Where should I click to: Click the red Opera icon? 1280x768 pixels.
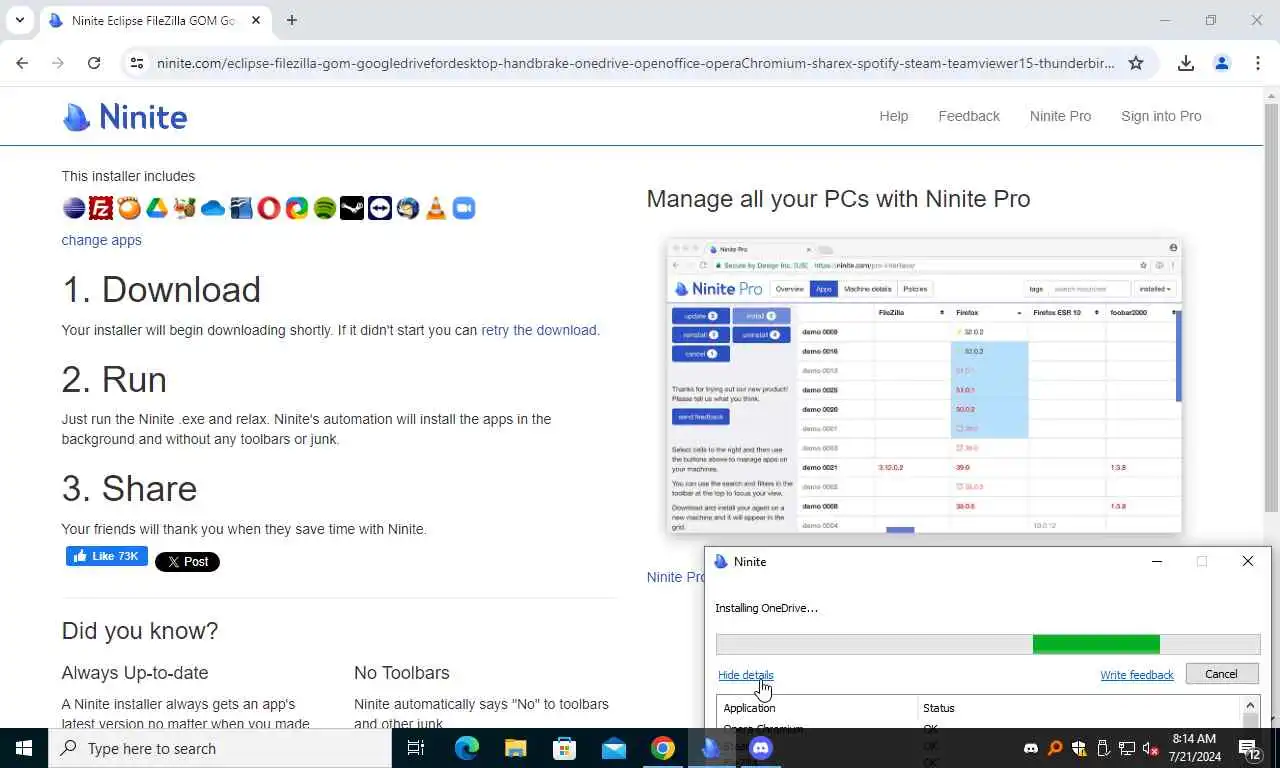[269, 208]
